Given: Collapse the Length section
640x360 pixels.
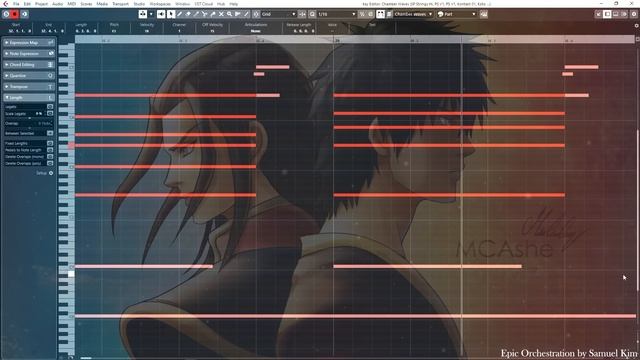Looking at the screenshot, I should pos(7,98).
